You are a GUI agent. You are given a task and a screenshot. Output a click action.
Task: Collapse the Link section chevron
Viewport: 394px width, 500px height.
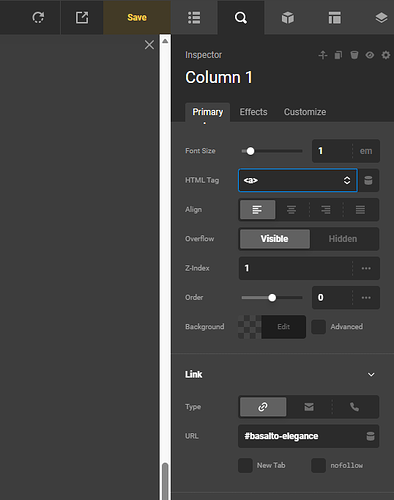pyautogui.click(x=371, y=375)
